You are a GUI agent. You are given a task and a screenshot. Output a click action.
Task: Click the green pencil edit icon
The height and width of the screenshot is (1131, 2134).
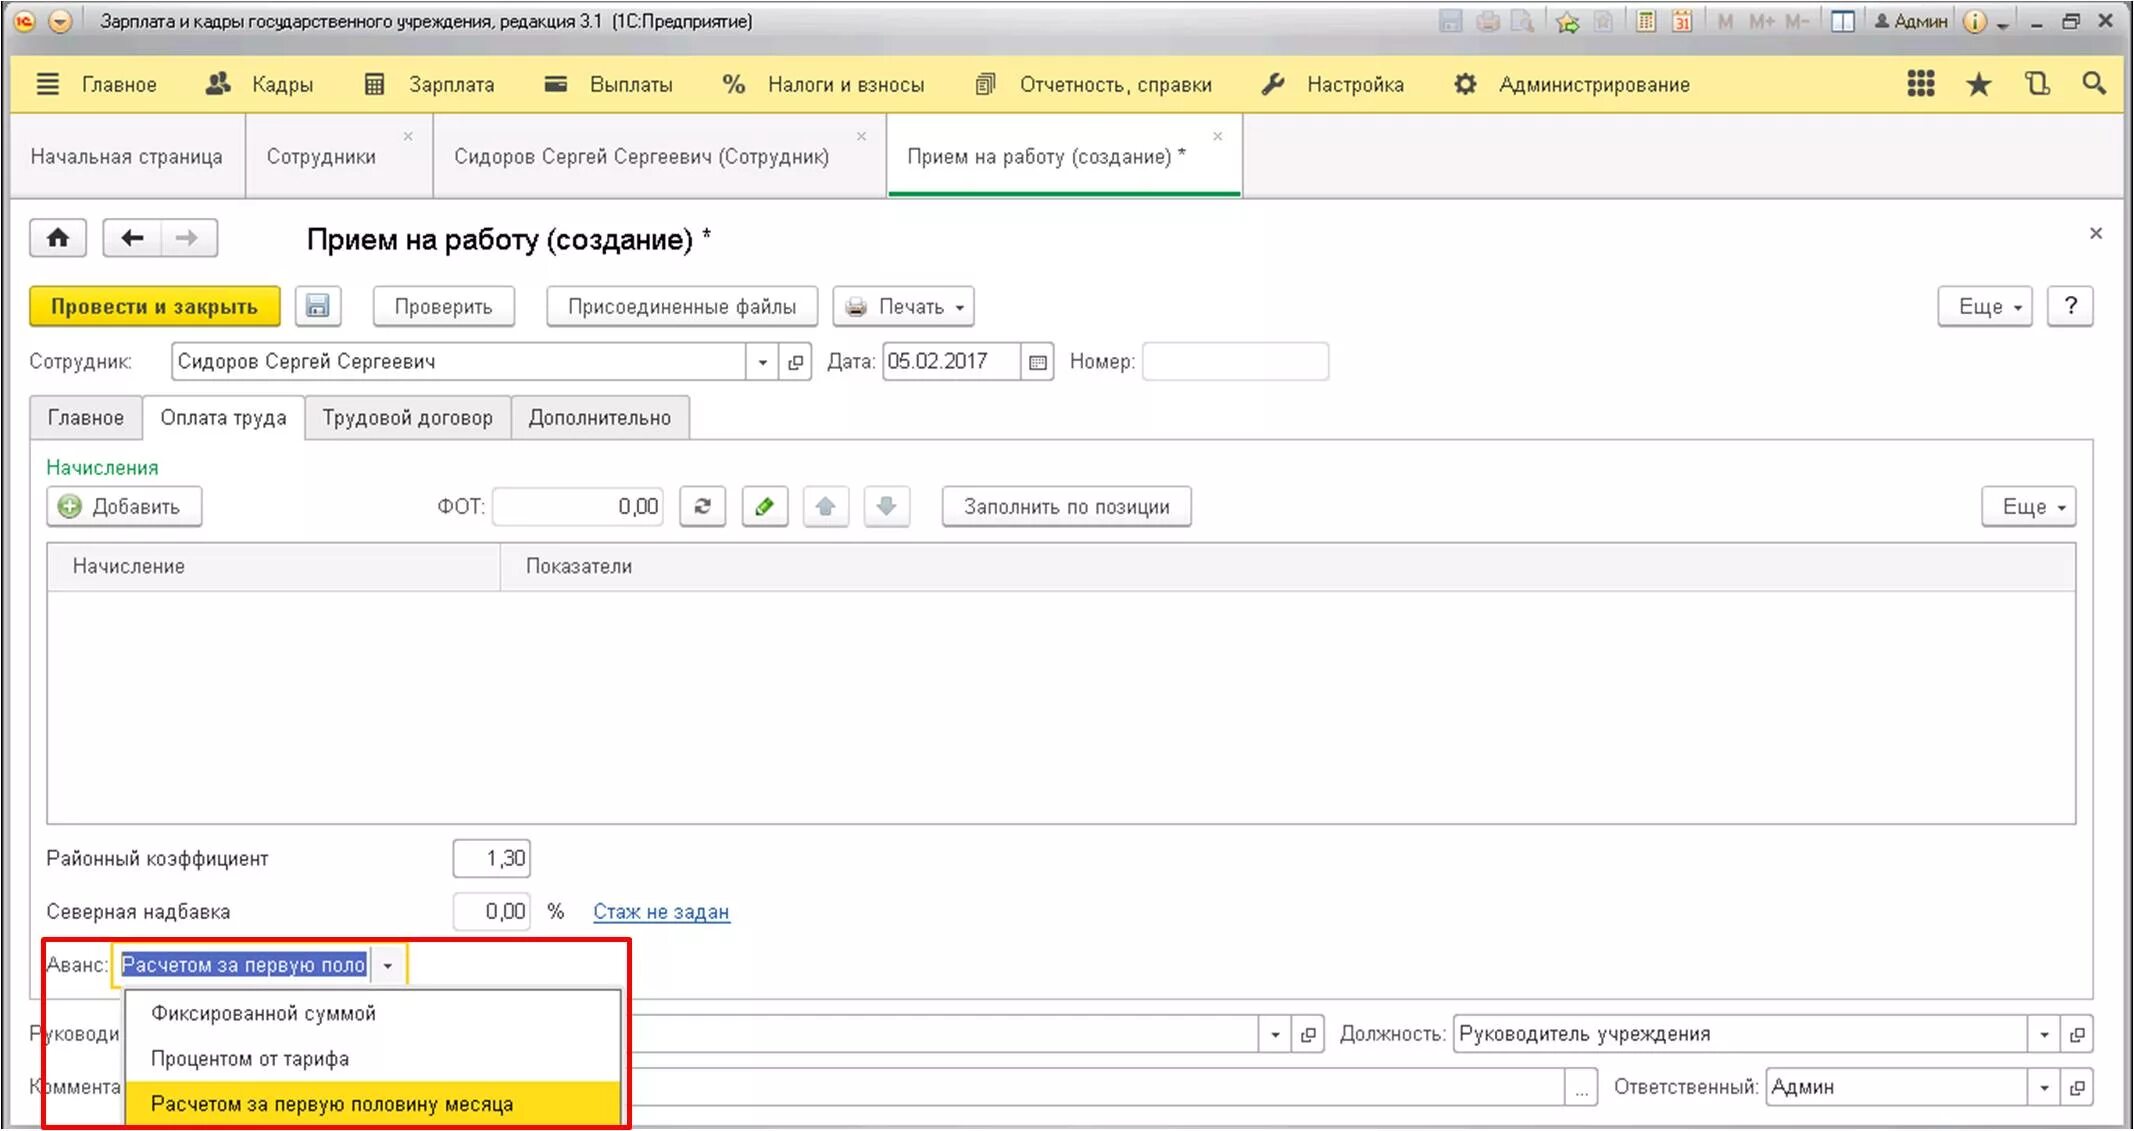pyautogui.click(x=764, y=506)
